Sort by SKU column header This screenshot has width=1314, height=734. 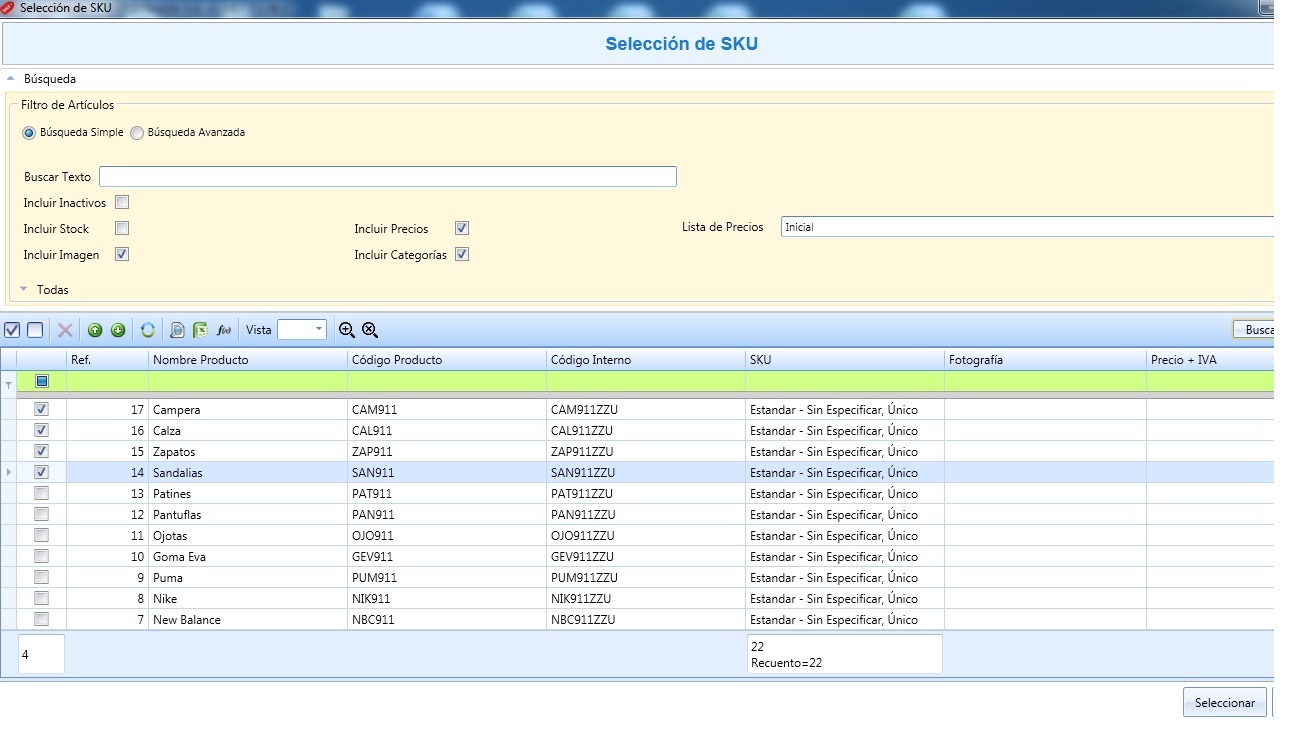(845, 360)
